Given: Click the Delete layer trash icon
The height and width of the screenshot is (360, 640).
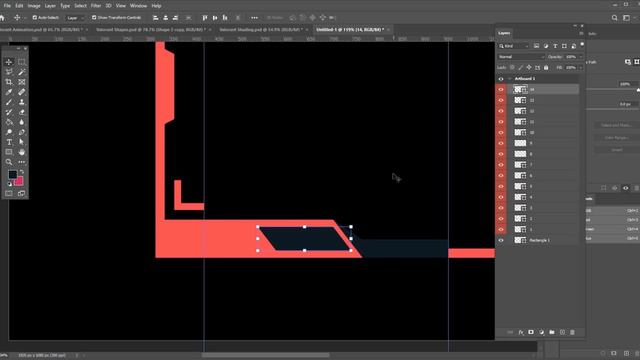Looking at the screenshot, I should click(x=572, y=333).
